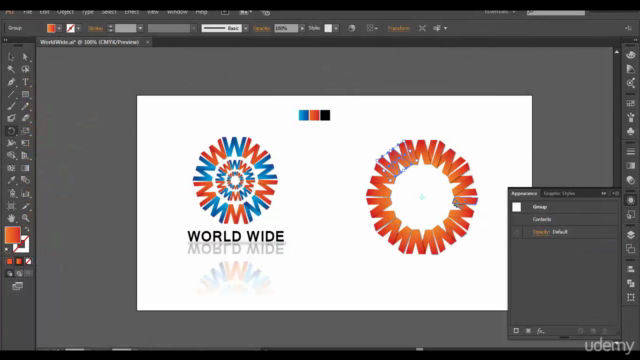Change the screen mode at toolbar bottom
This screenshot has width=640, height=360.
click(x=17, y=286)
